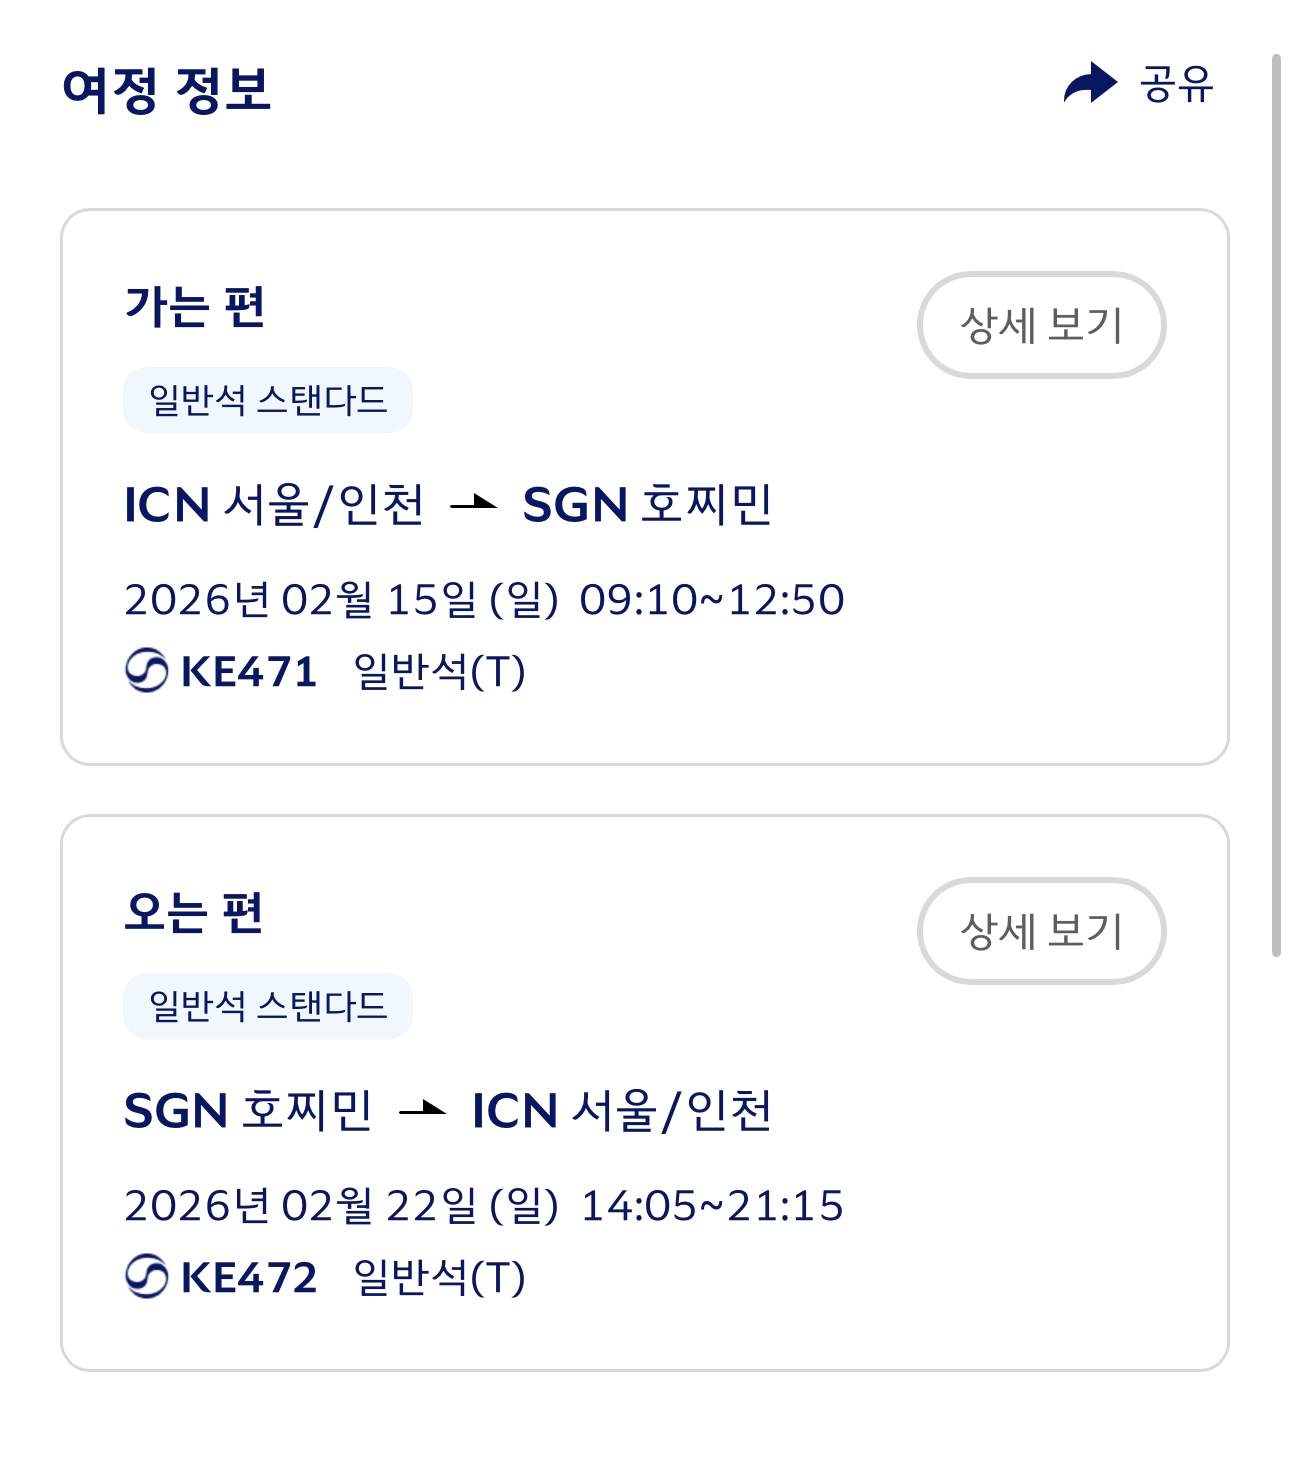Viewport: 1290px width, 1467px height.
Task: Select the 일반석 스탠다드 tag in 가는 편
Action: pyautogui.click(x=267, y=400)
